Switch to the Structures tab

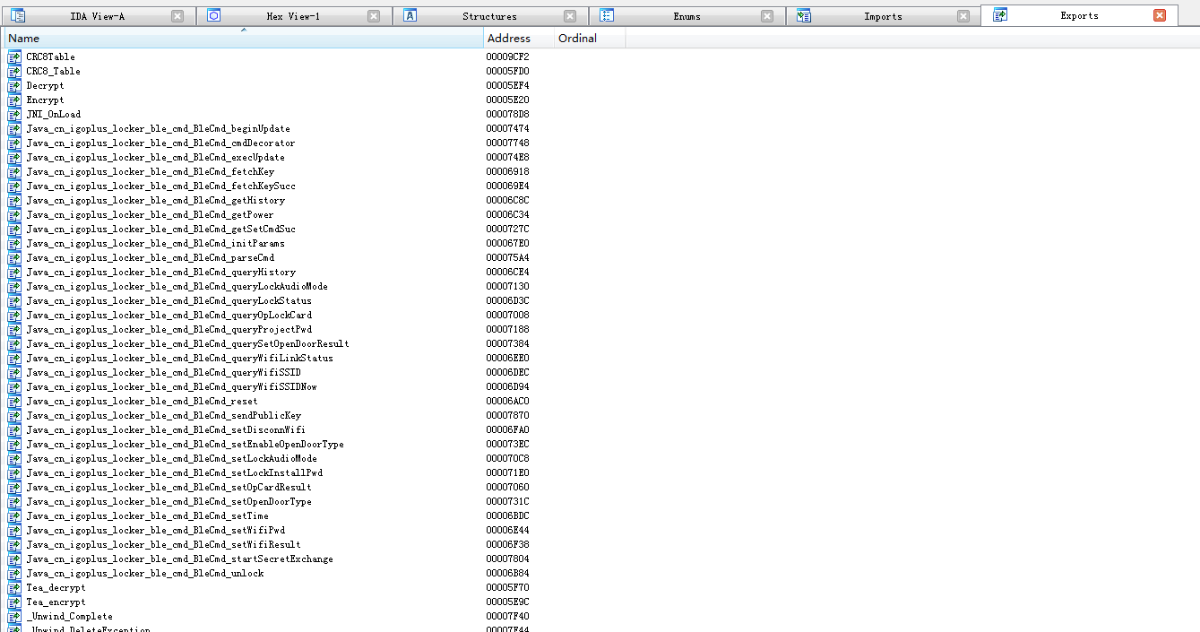490,16
